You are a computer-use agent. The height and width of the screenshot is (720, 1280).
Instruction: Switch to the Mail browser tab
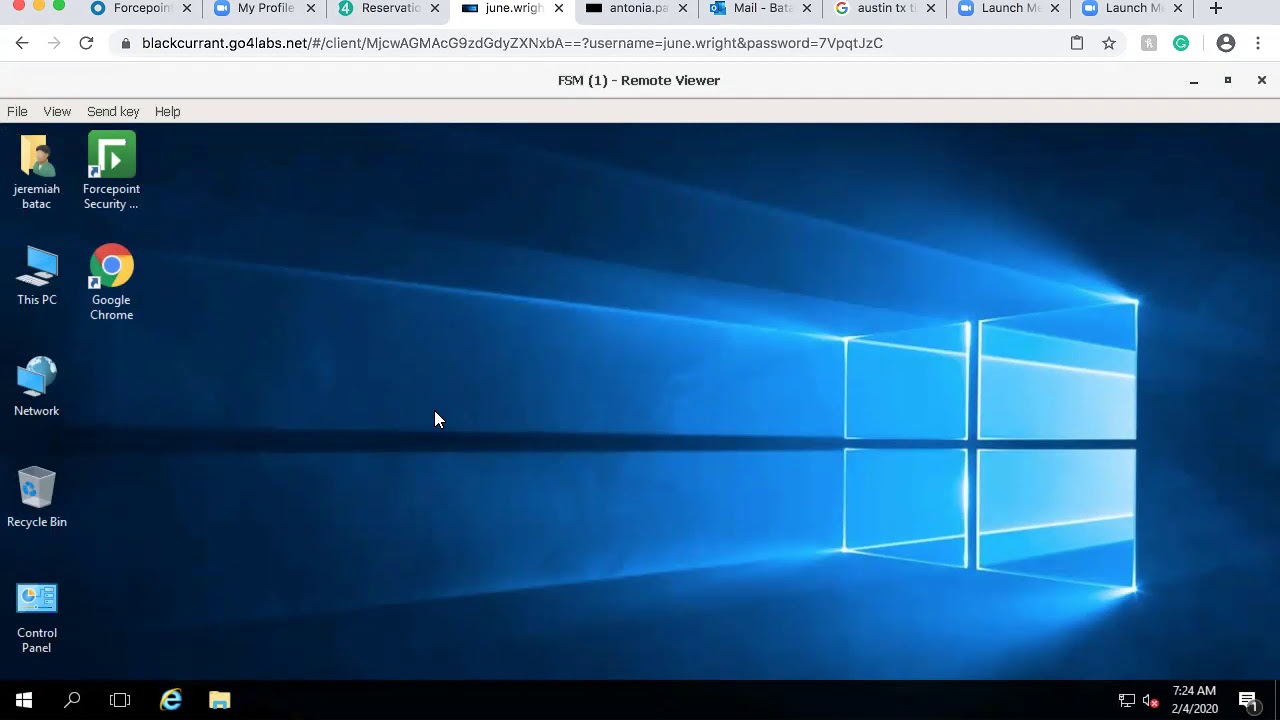[760, 8]
